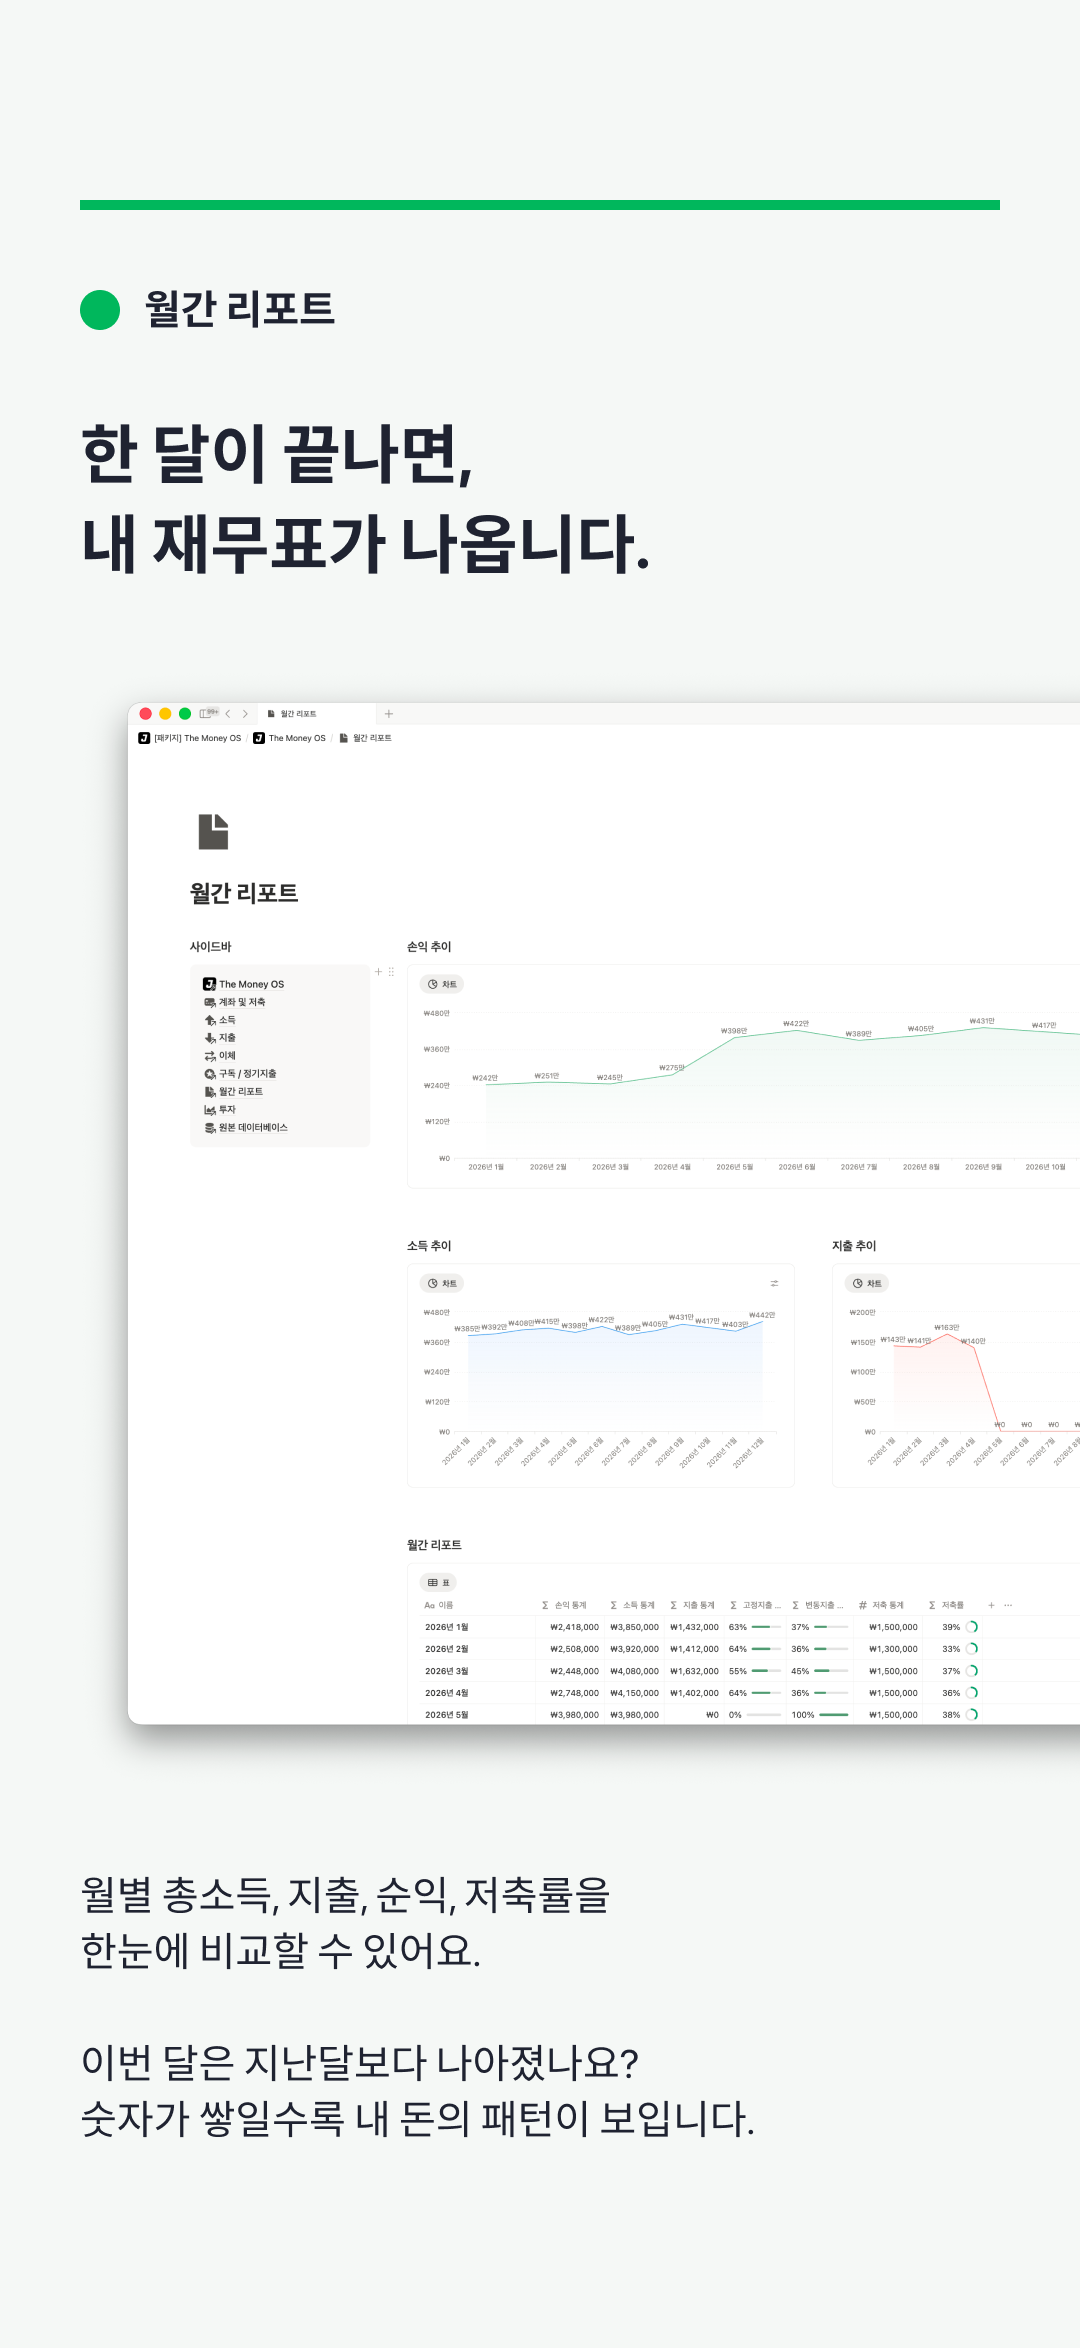
Task: Click ₩1,432,000 지출 cell
Action: tap(694, 1627)
